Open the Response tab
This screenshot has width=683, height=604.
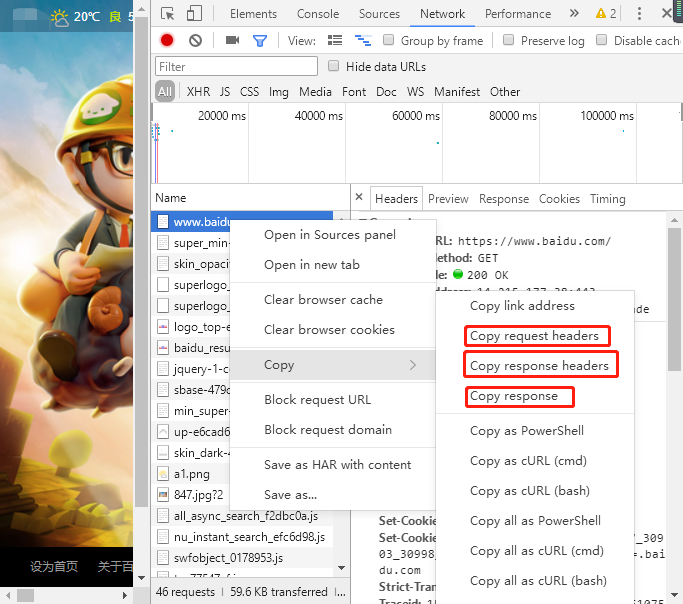click(x=504, y=199)
